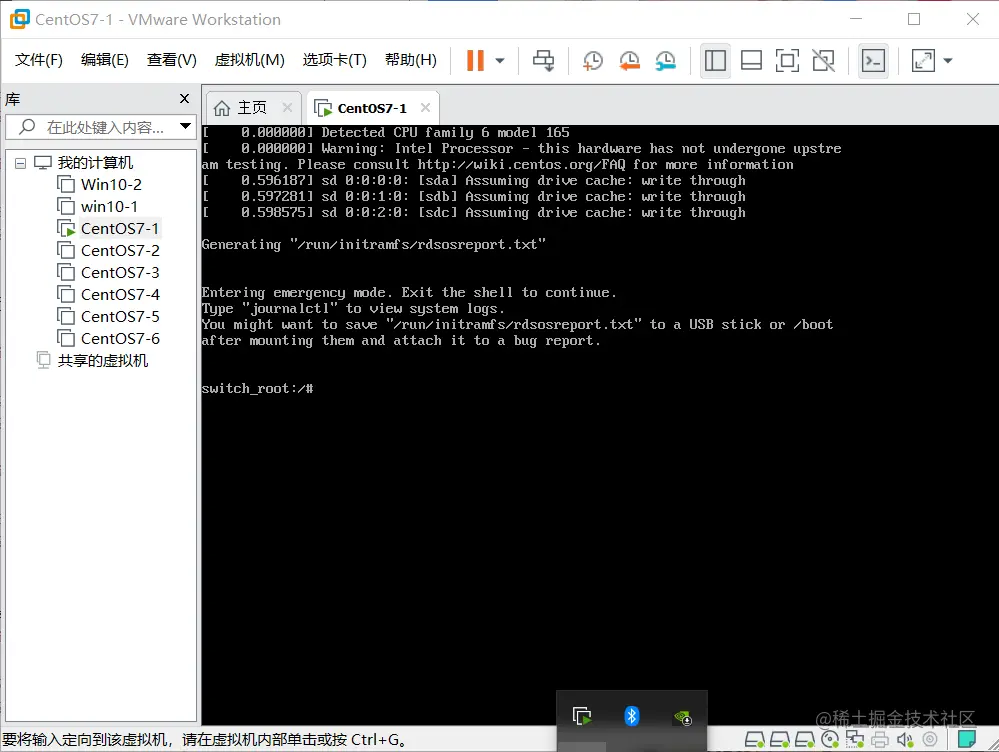This screenshot has width=999, height=752.
Task: Open the stretch display dropdown arrow
Action: 948,61
